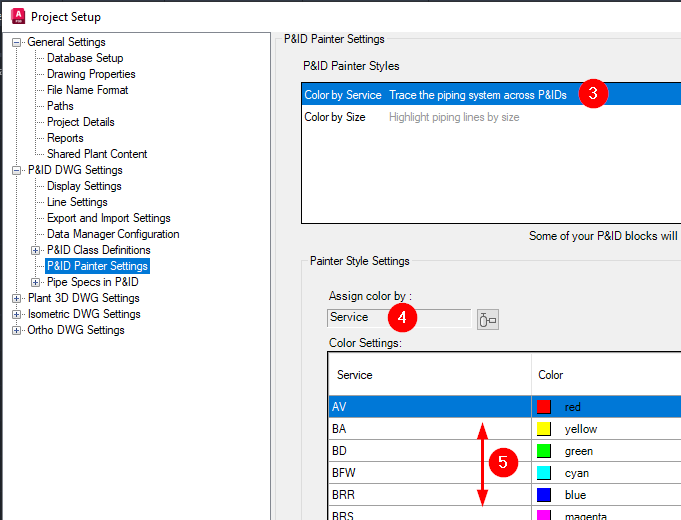This screenshot has height=520, width=681.
Task: Open Display Settings in the tree
Action: (84, 186)
